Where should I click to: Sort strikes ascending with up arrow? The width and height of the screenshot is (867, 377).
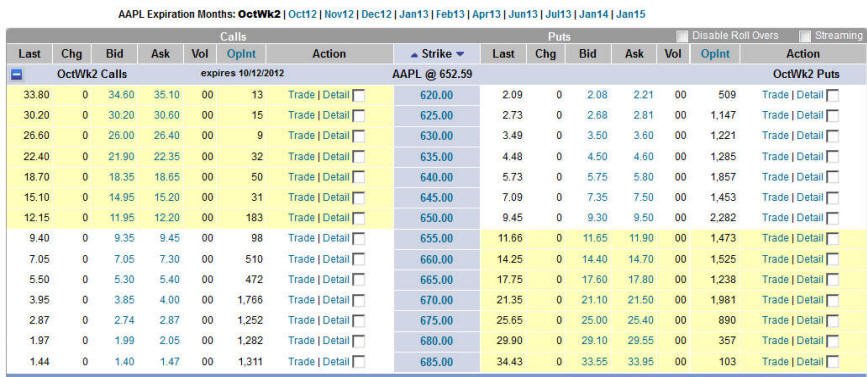[x=414, y=54]
